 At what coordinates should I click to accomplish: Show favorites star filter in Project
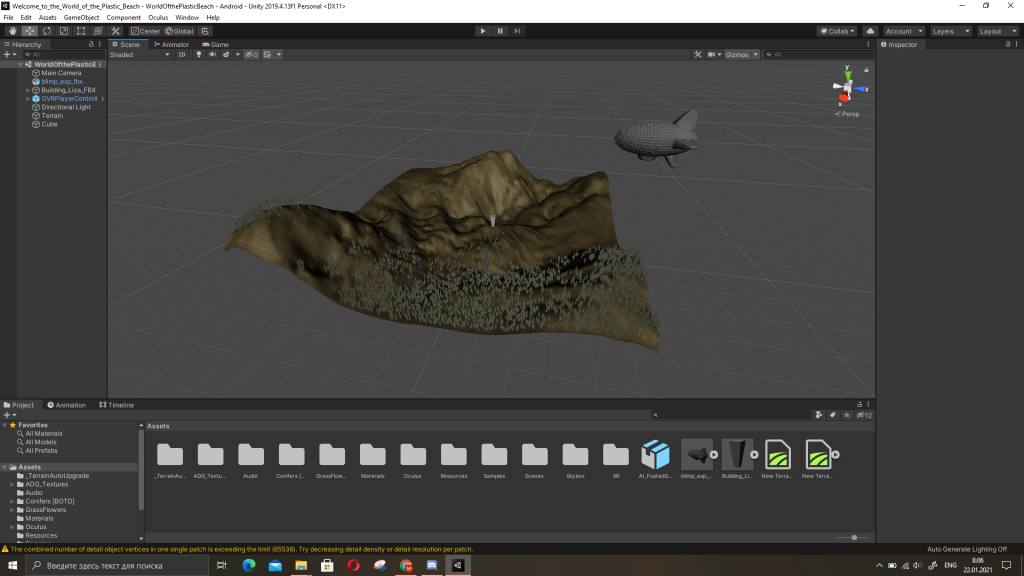(x=846, y=415)
